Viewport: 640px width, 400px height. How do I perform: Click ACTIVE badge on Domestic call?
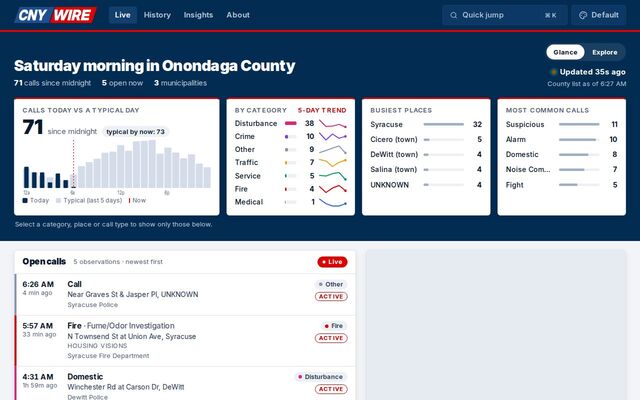click(331, 389)
